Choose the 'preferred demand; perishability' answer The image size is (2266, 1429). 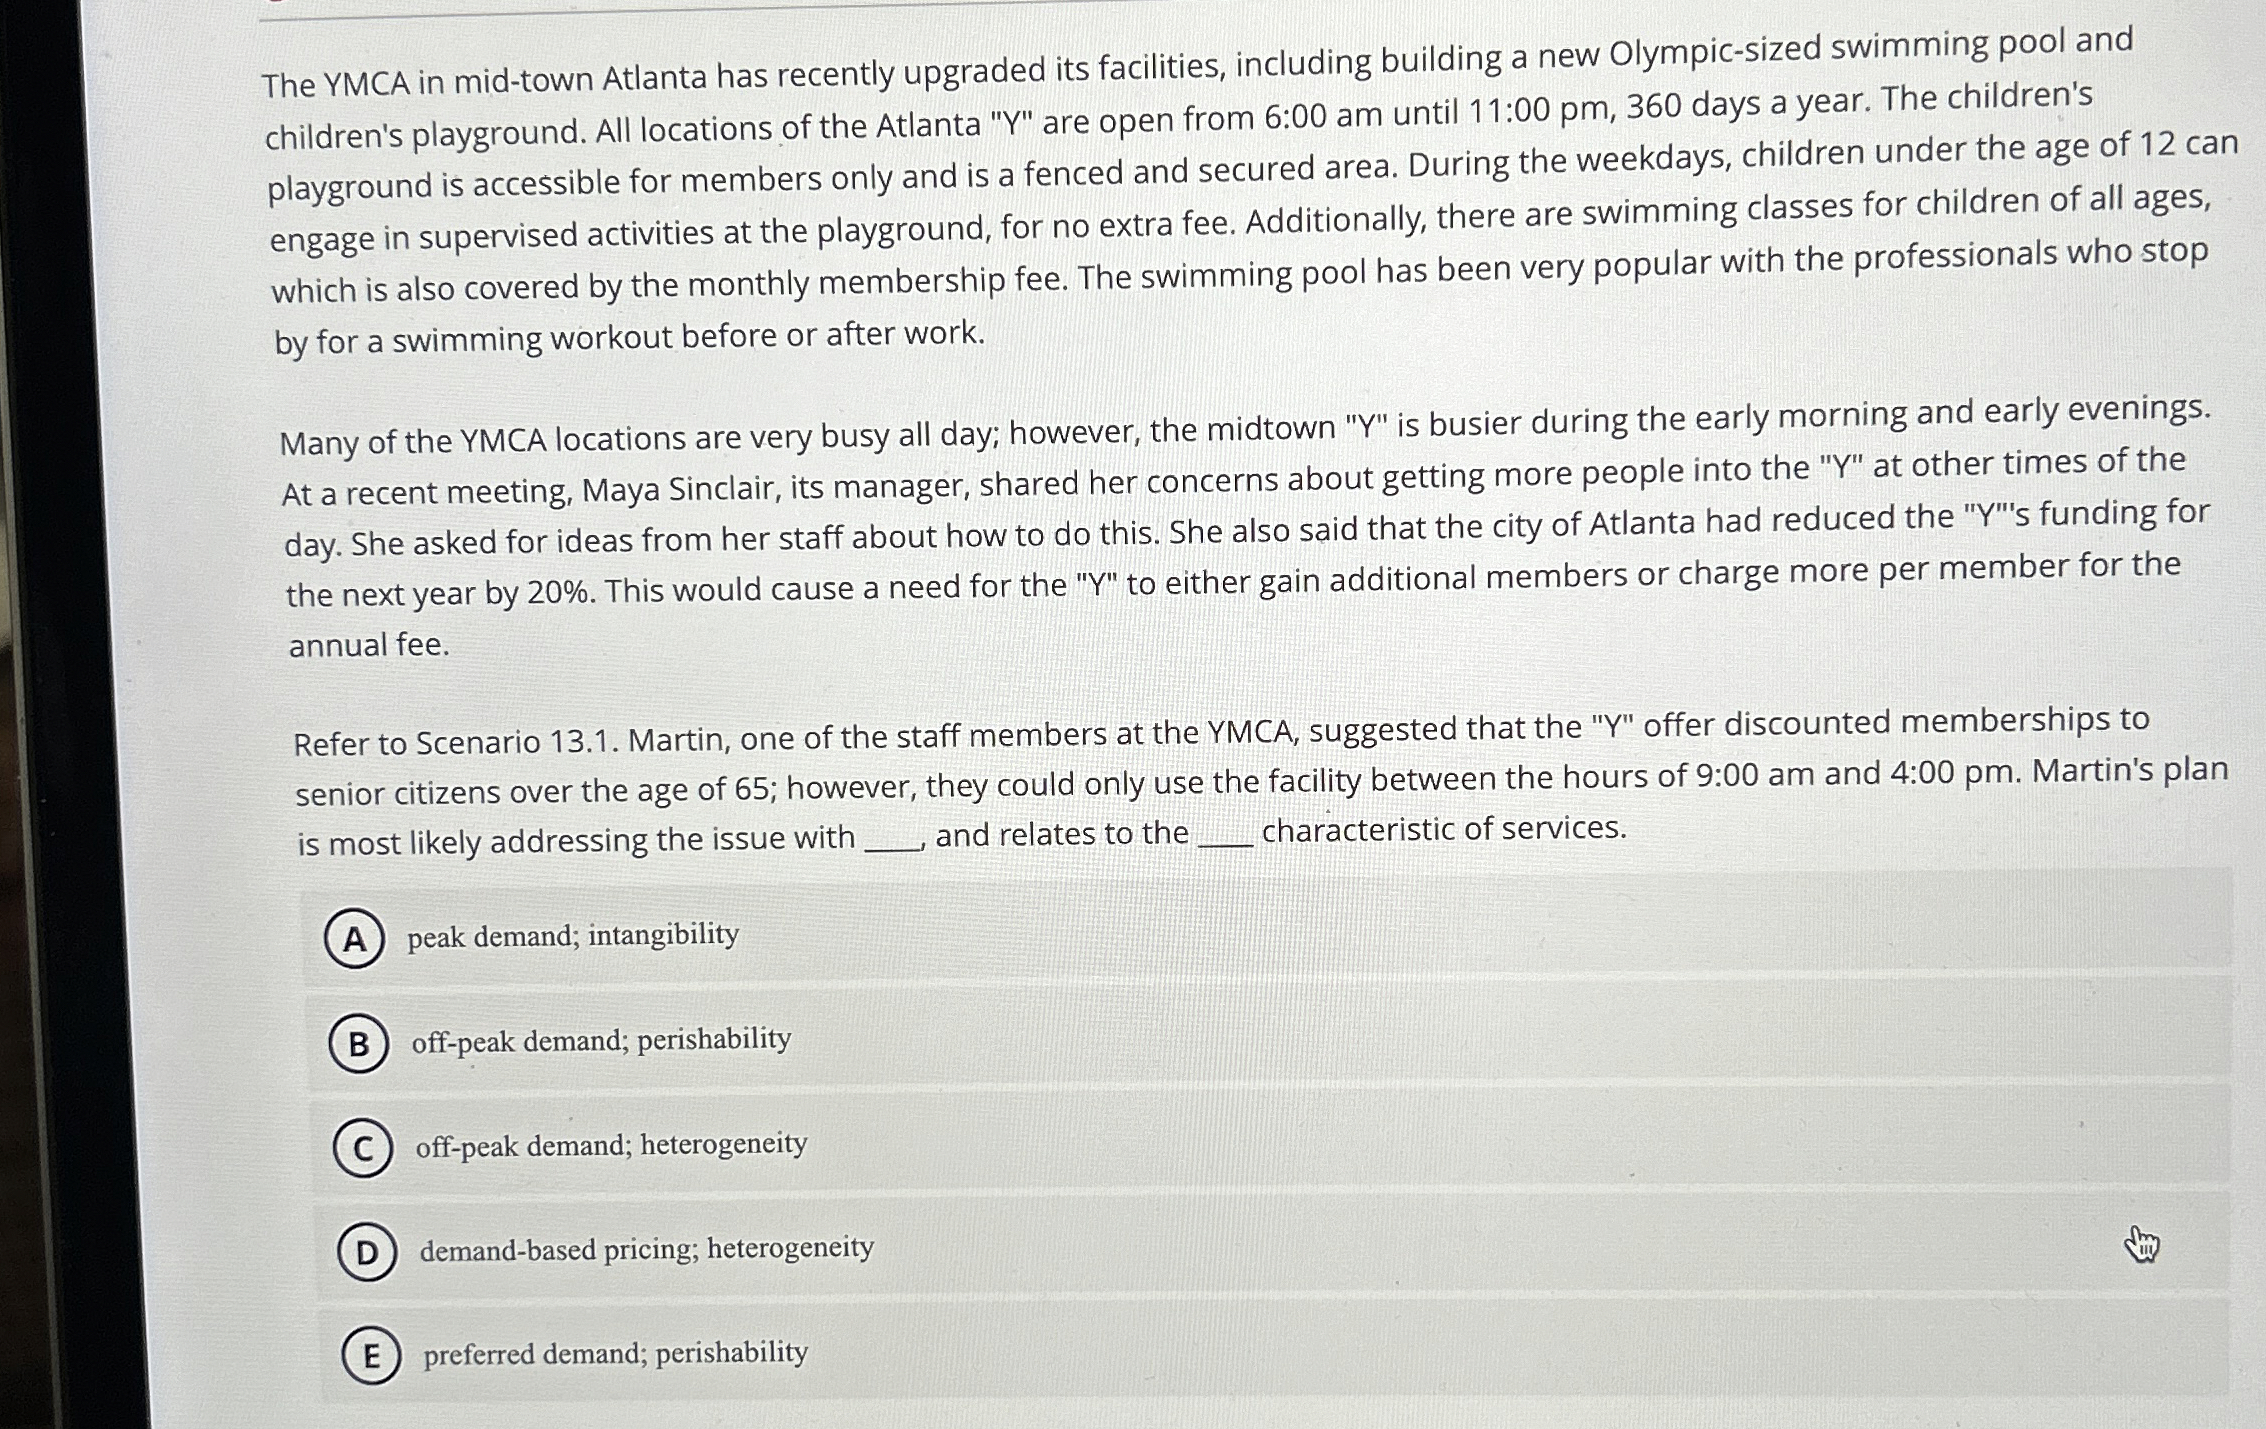613,1352
